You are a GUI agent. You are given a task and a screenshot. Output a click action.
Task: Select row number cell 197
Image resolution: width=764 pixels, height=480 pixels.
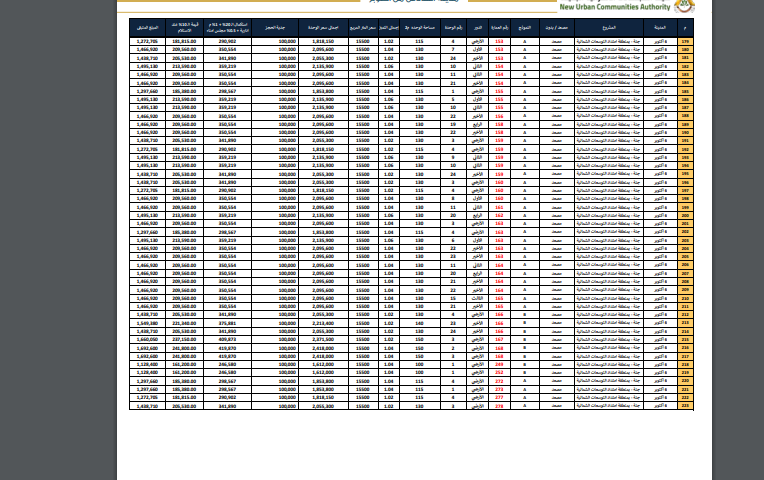coord(685,191)
